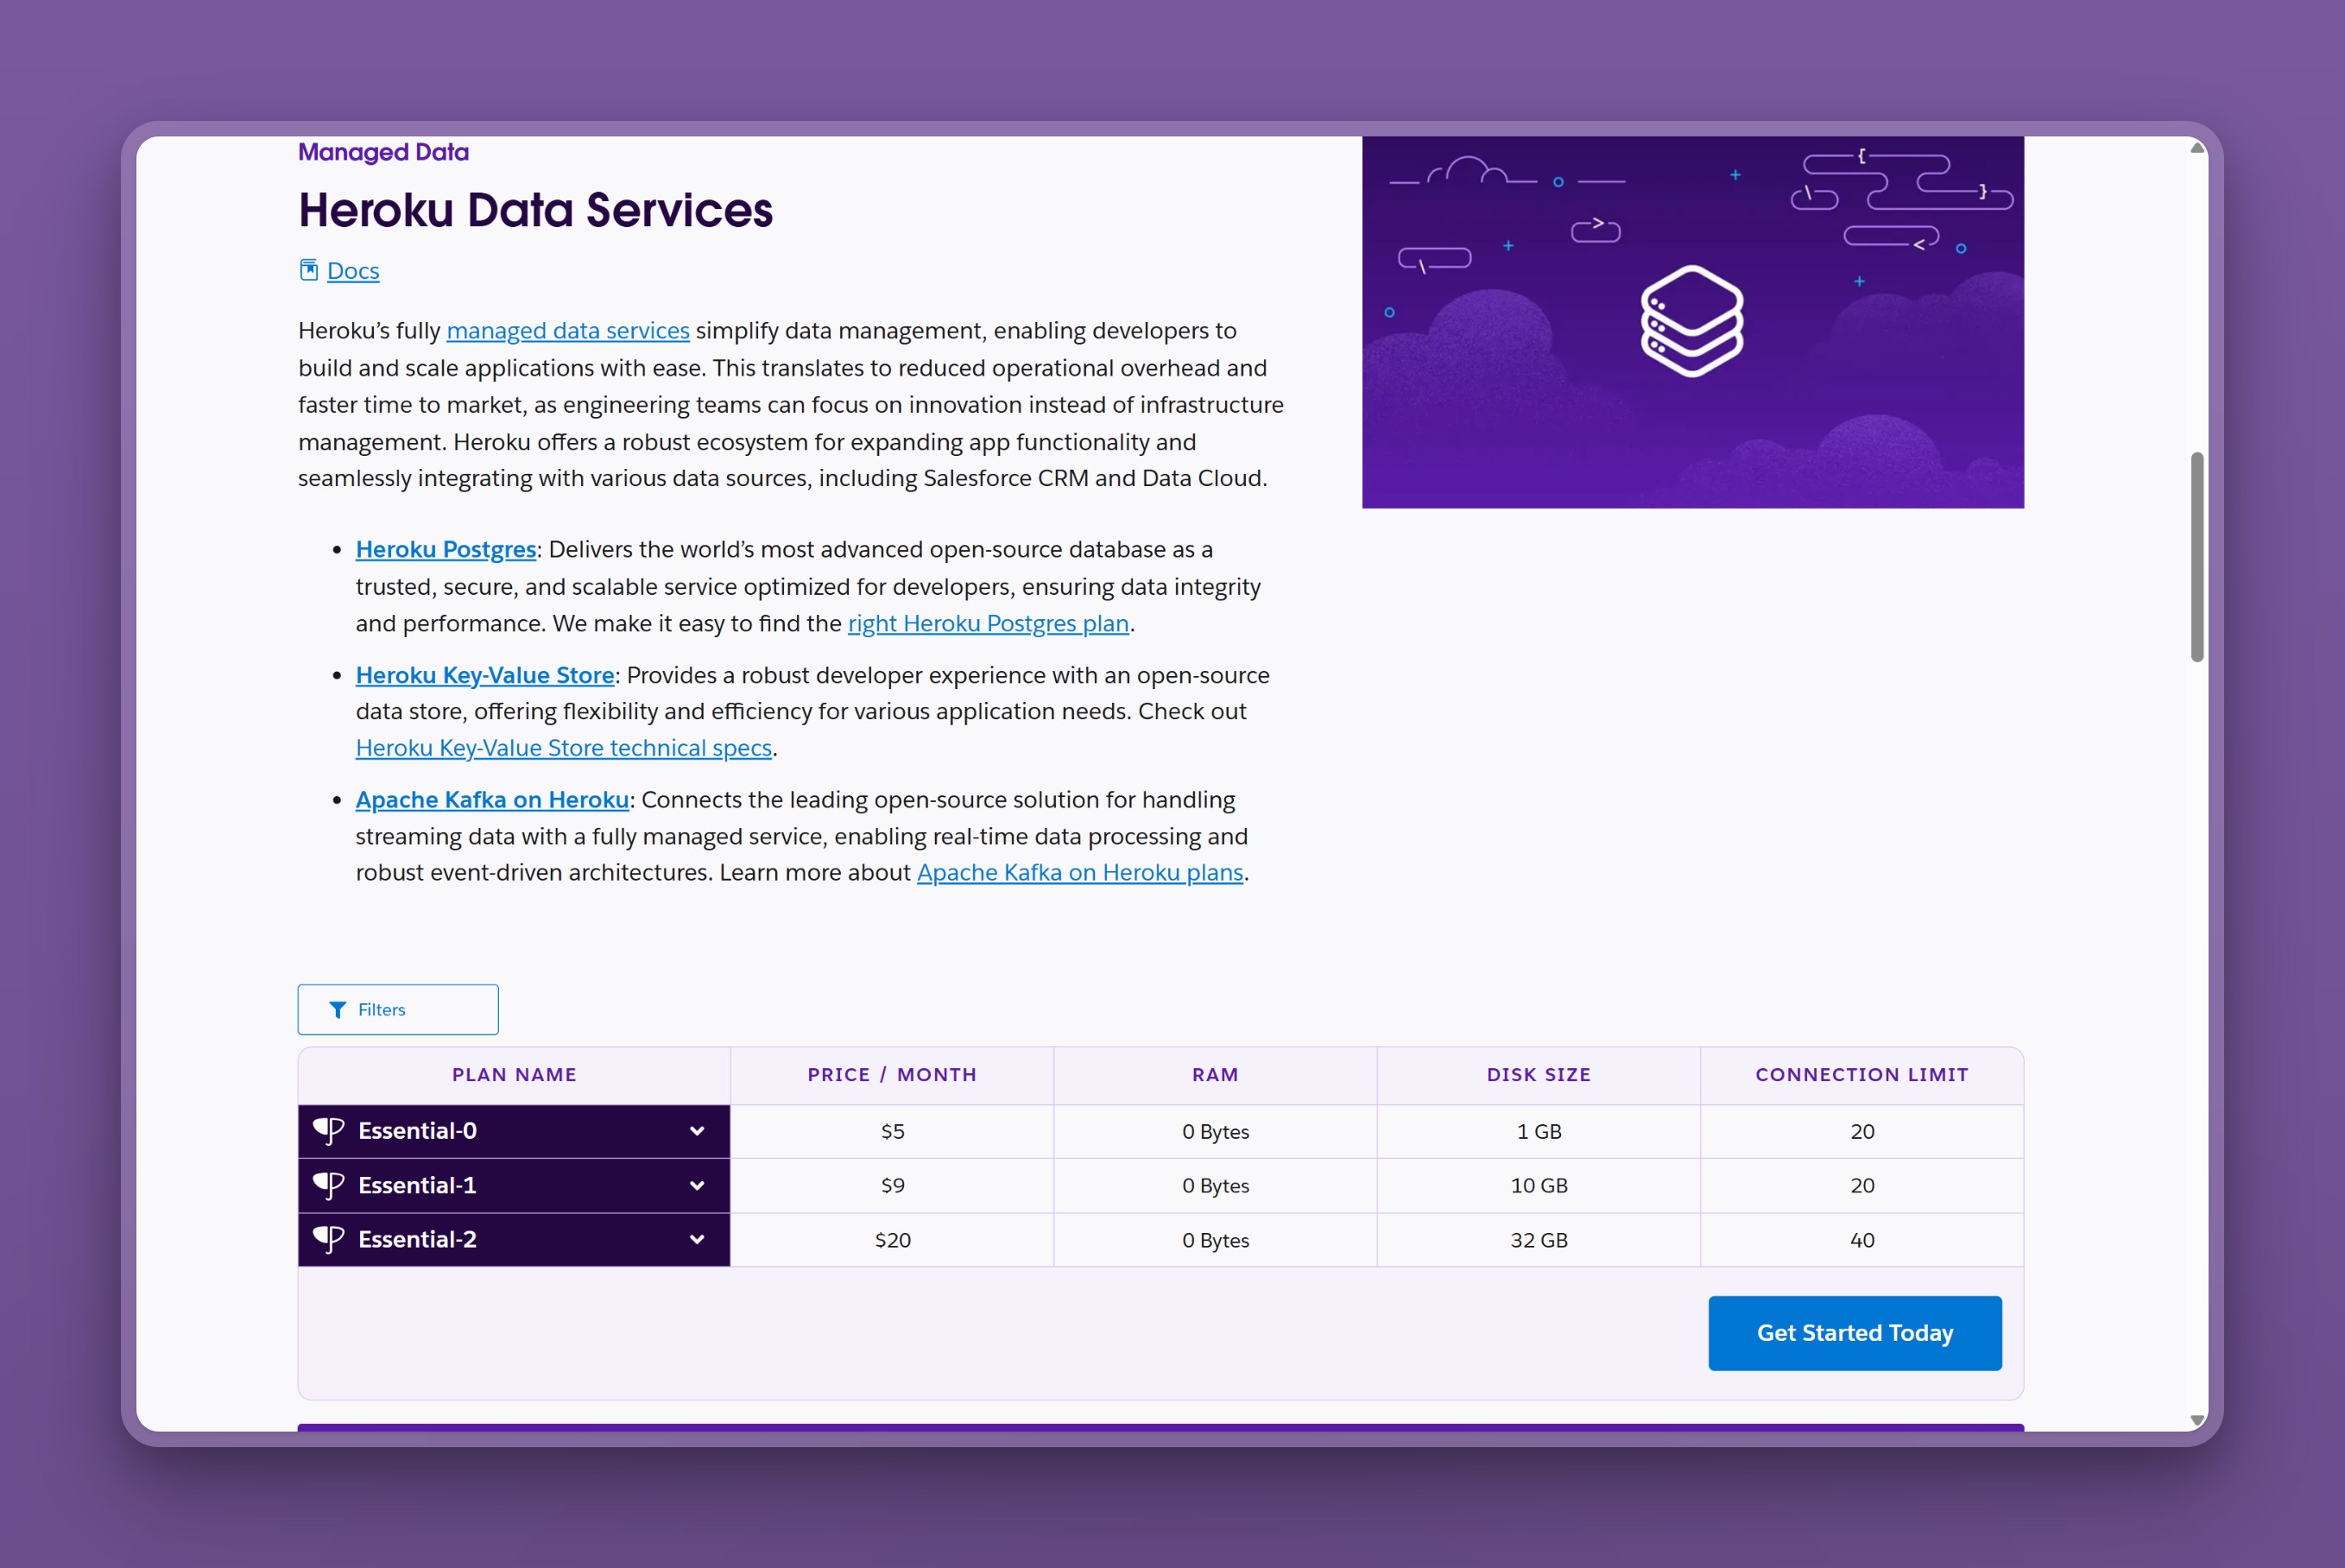2345x1568 pixels.
Task: Click the Heroku Data Services title
Action: (535, 210)
